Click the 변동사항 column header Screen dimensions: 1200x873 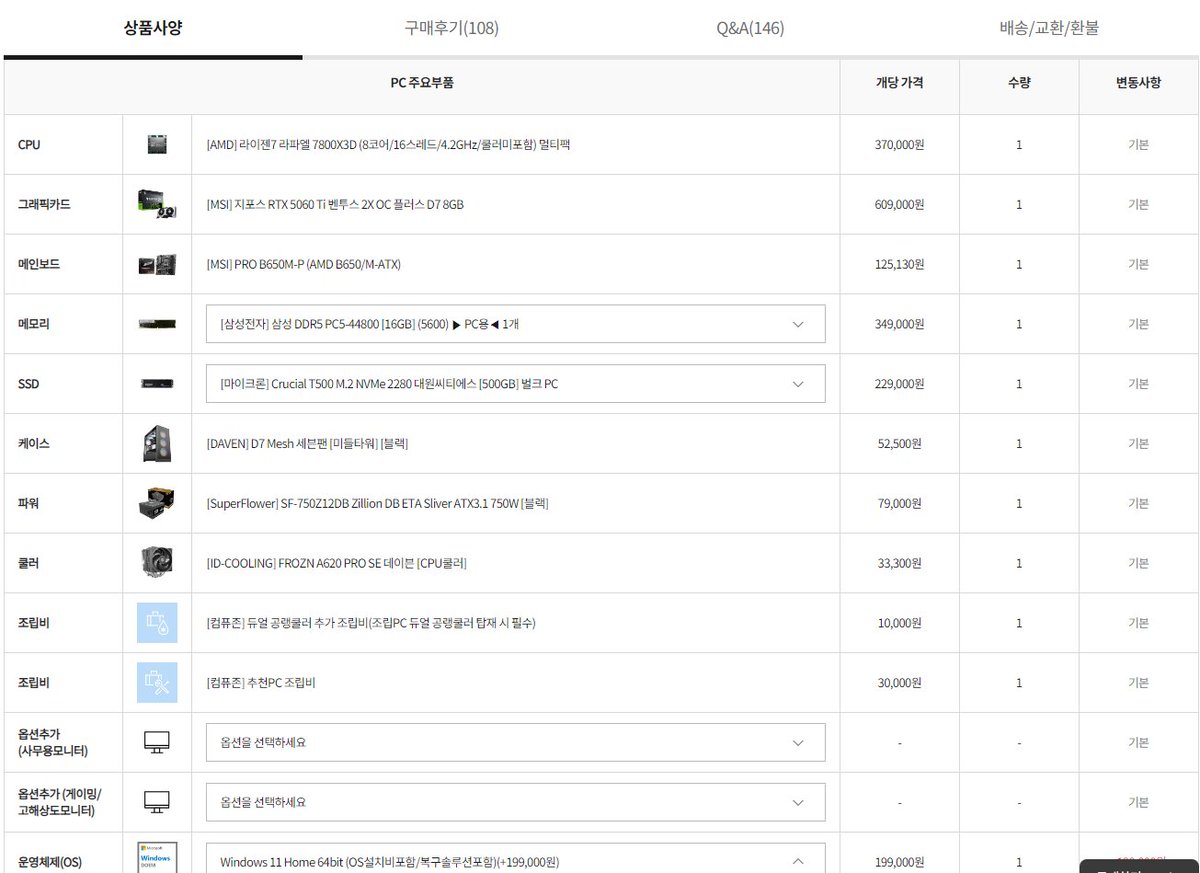point(1138,83)
